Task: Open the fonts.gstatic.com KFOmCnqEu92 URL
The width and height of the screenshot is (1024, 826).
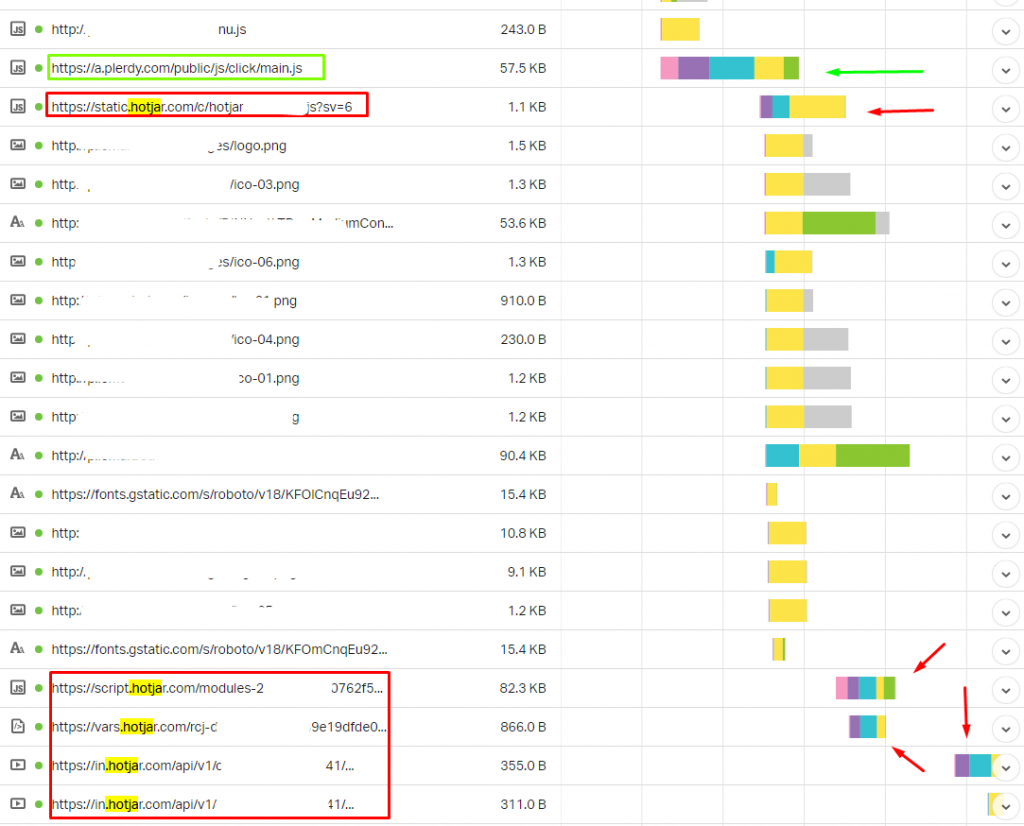Action: pos(219,649)
